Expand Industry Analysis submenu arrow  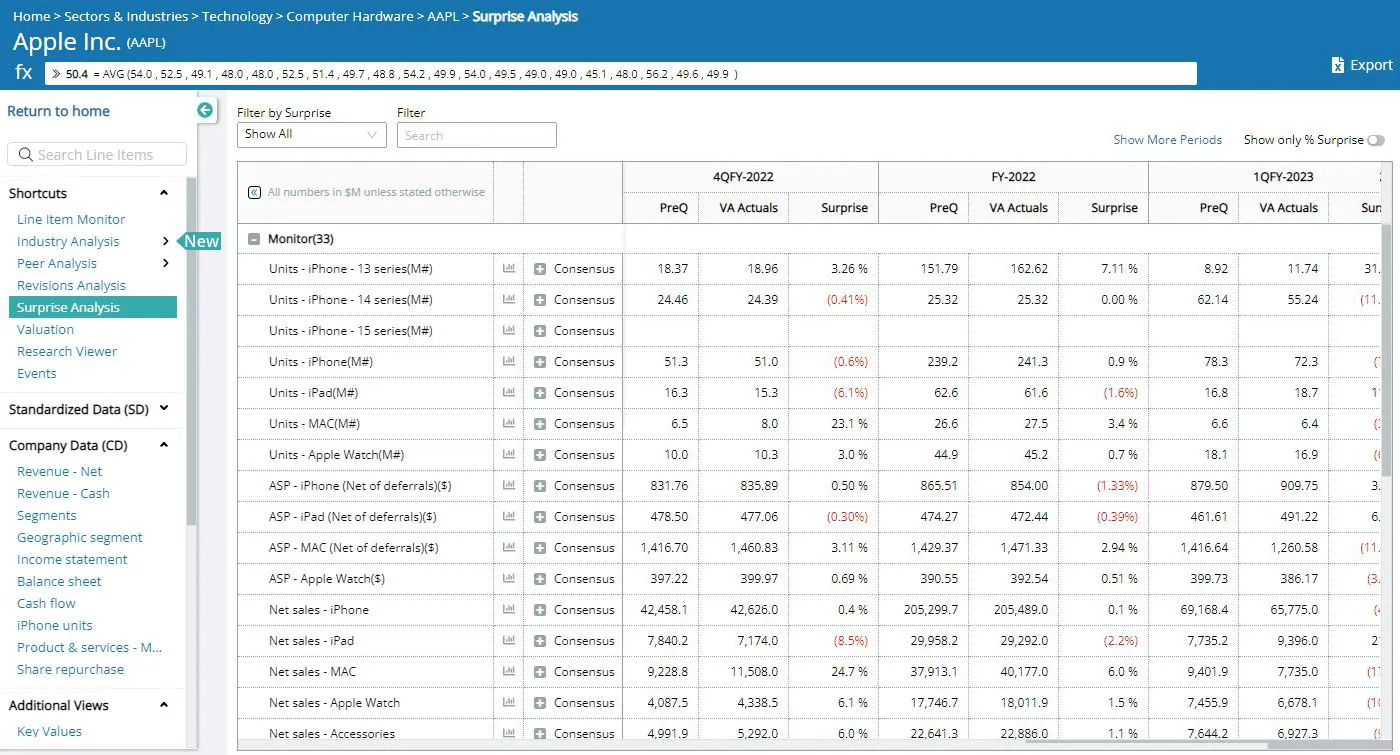[x=165, y=241]
